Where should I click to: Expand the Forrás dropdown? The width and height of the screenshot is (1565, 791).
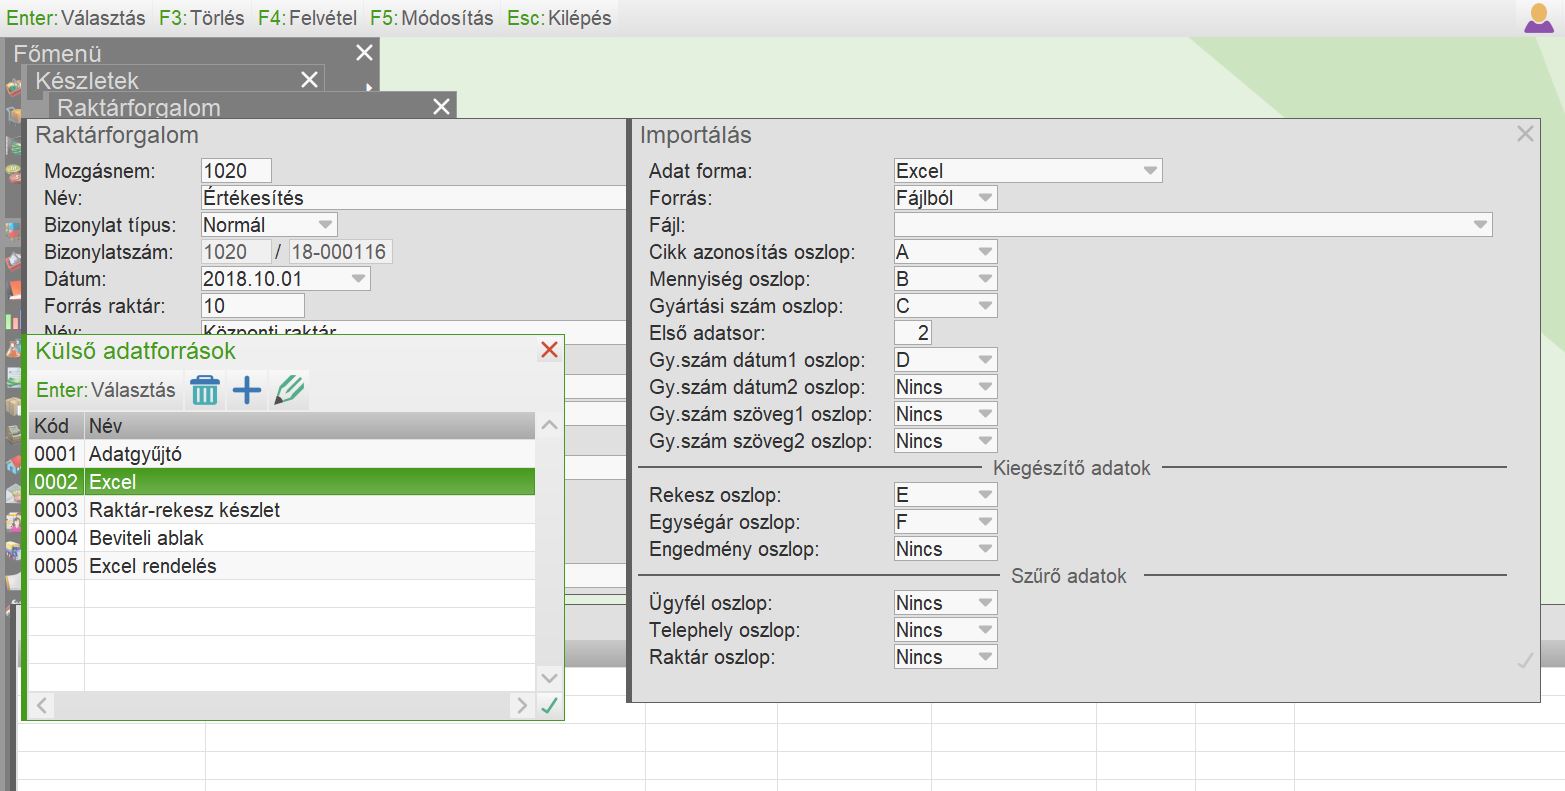point(985,198)
